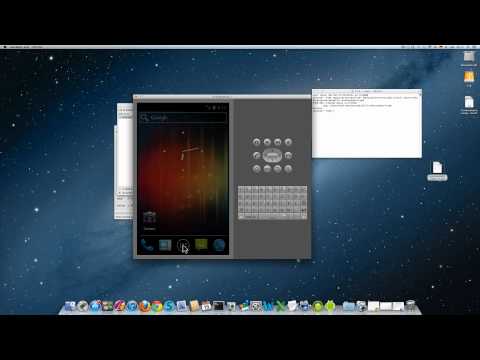
Task: Open Terminal from the Dock
Action: click(219, 306)
